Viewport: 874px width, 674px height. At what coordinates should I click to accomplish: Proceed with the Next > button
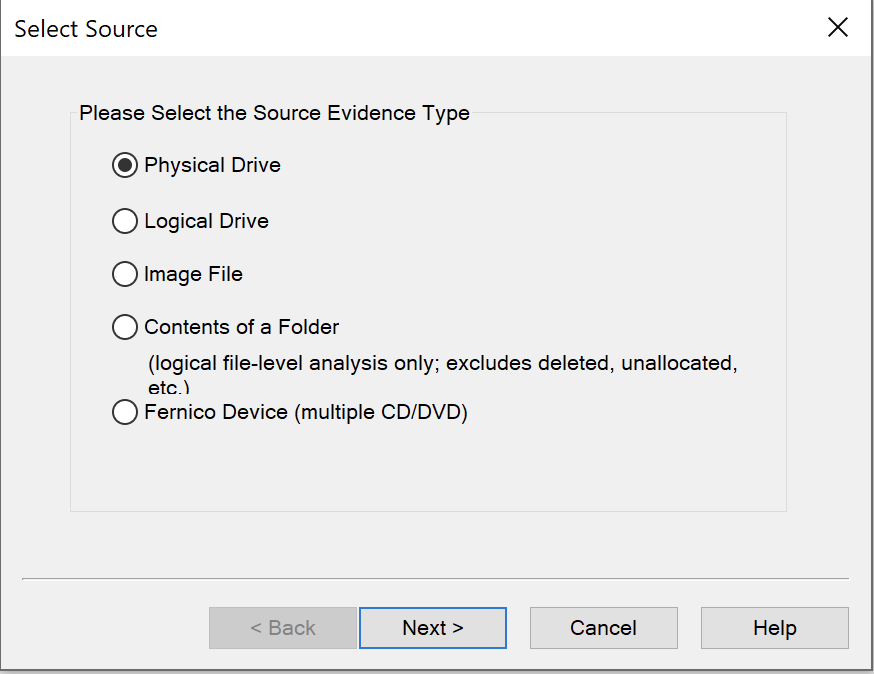433,628
